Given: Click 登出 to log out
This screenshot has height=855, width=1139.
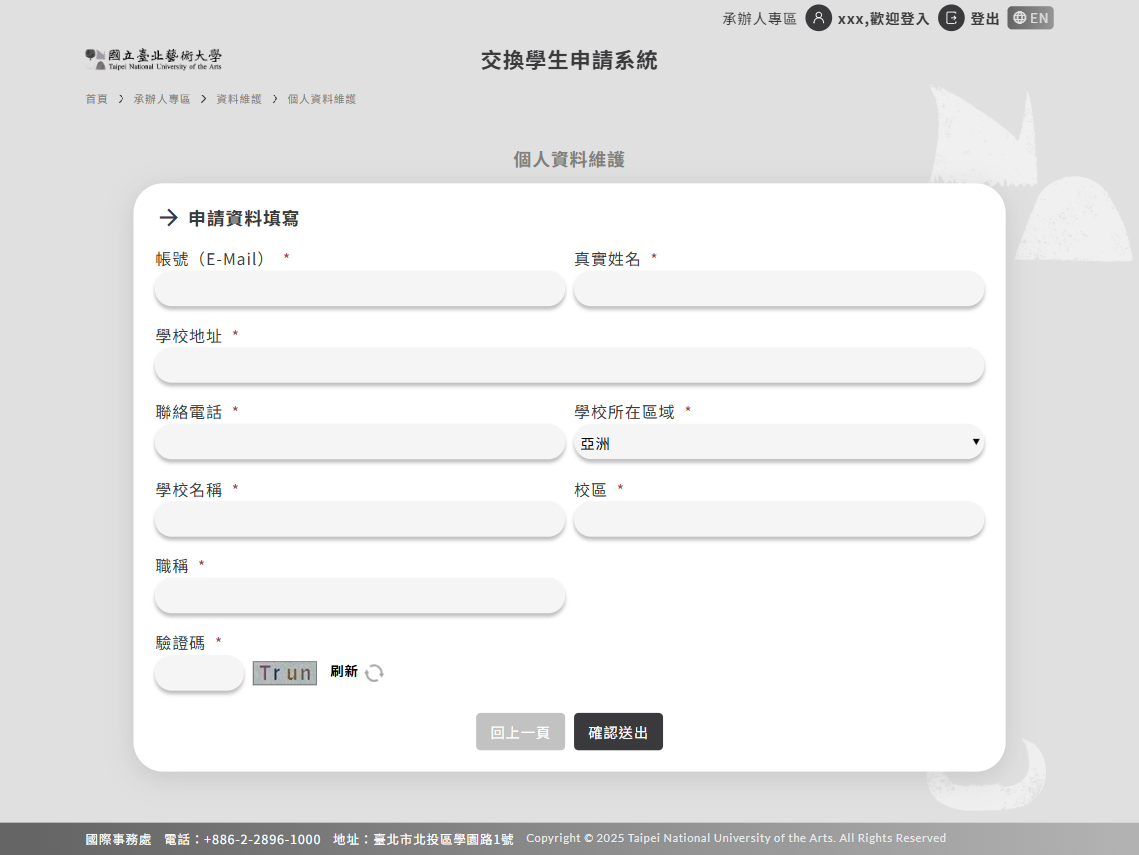Looking at the screenshot, I should click(x=983, y=18).
